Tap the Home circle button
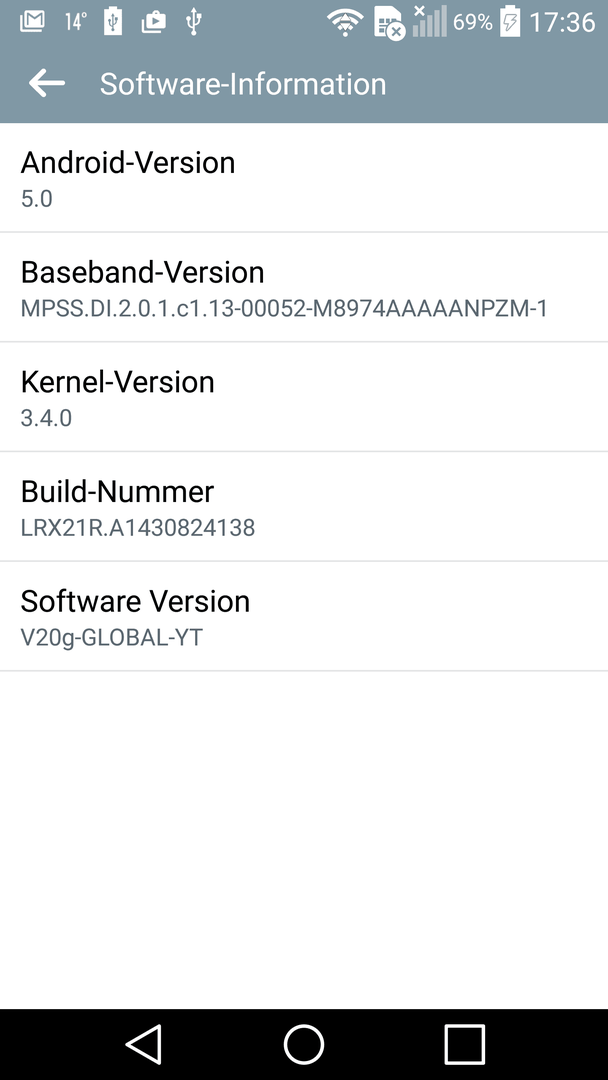 pyautogui.click(x=304, y=1044)
